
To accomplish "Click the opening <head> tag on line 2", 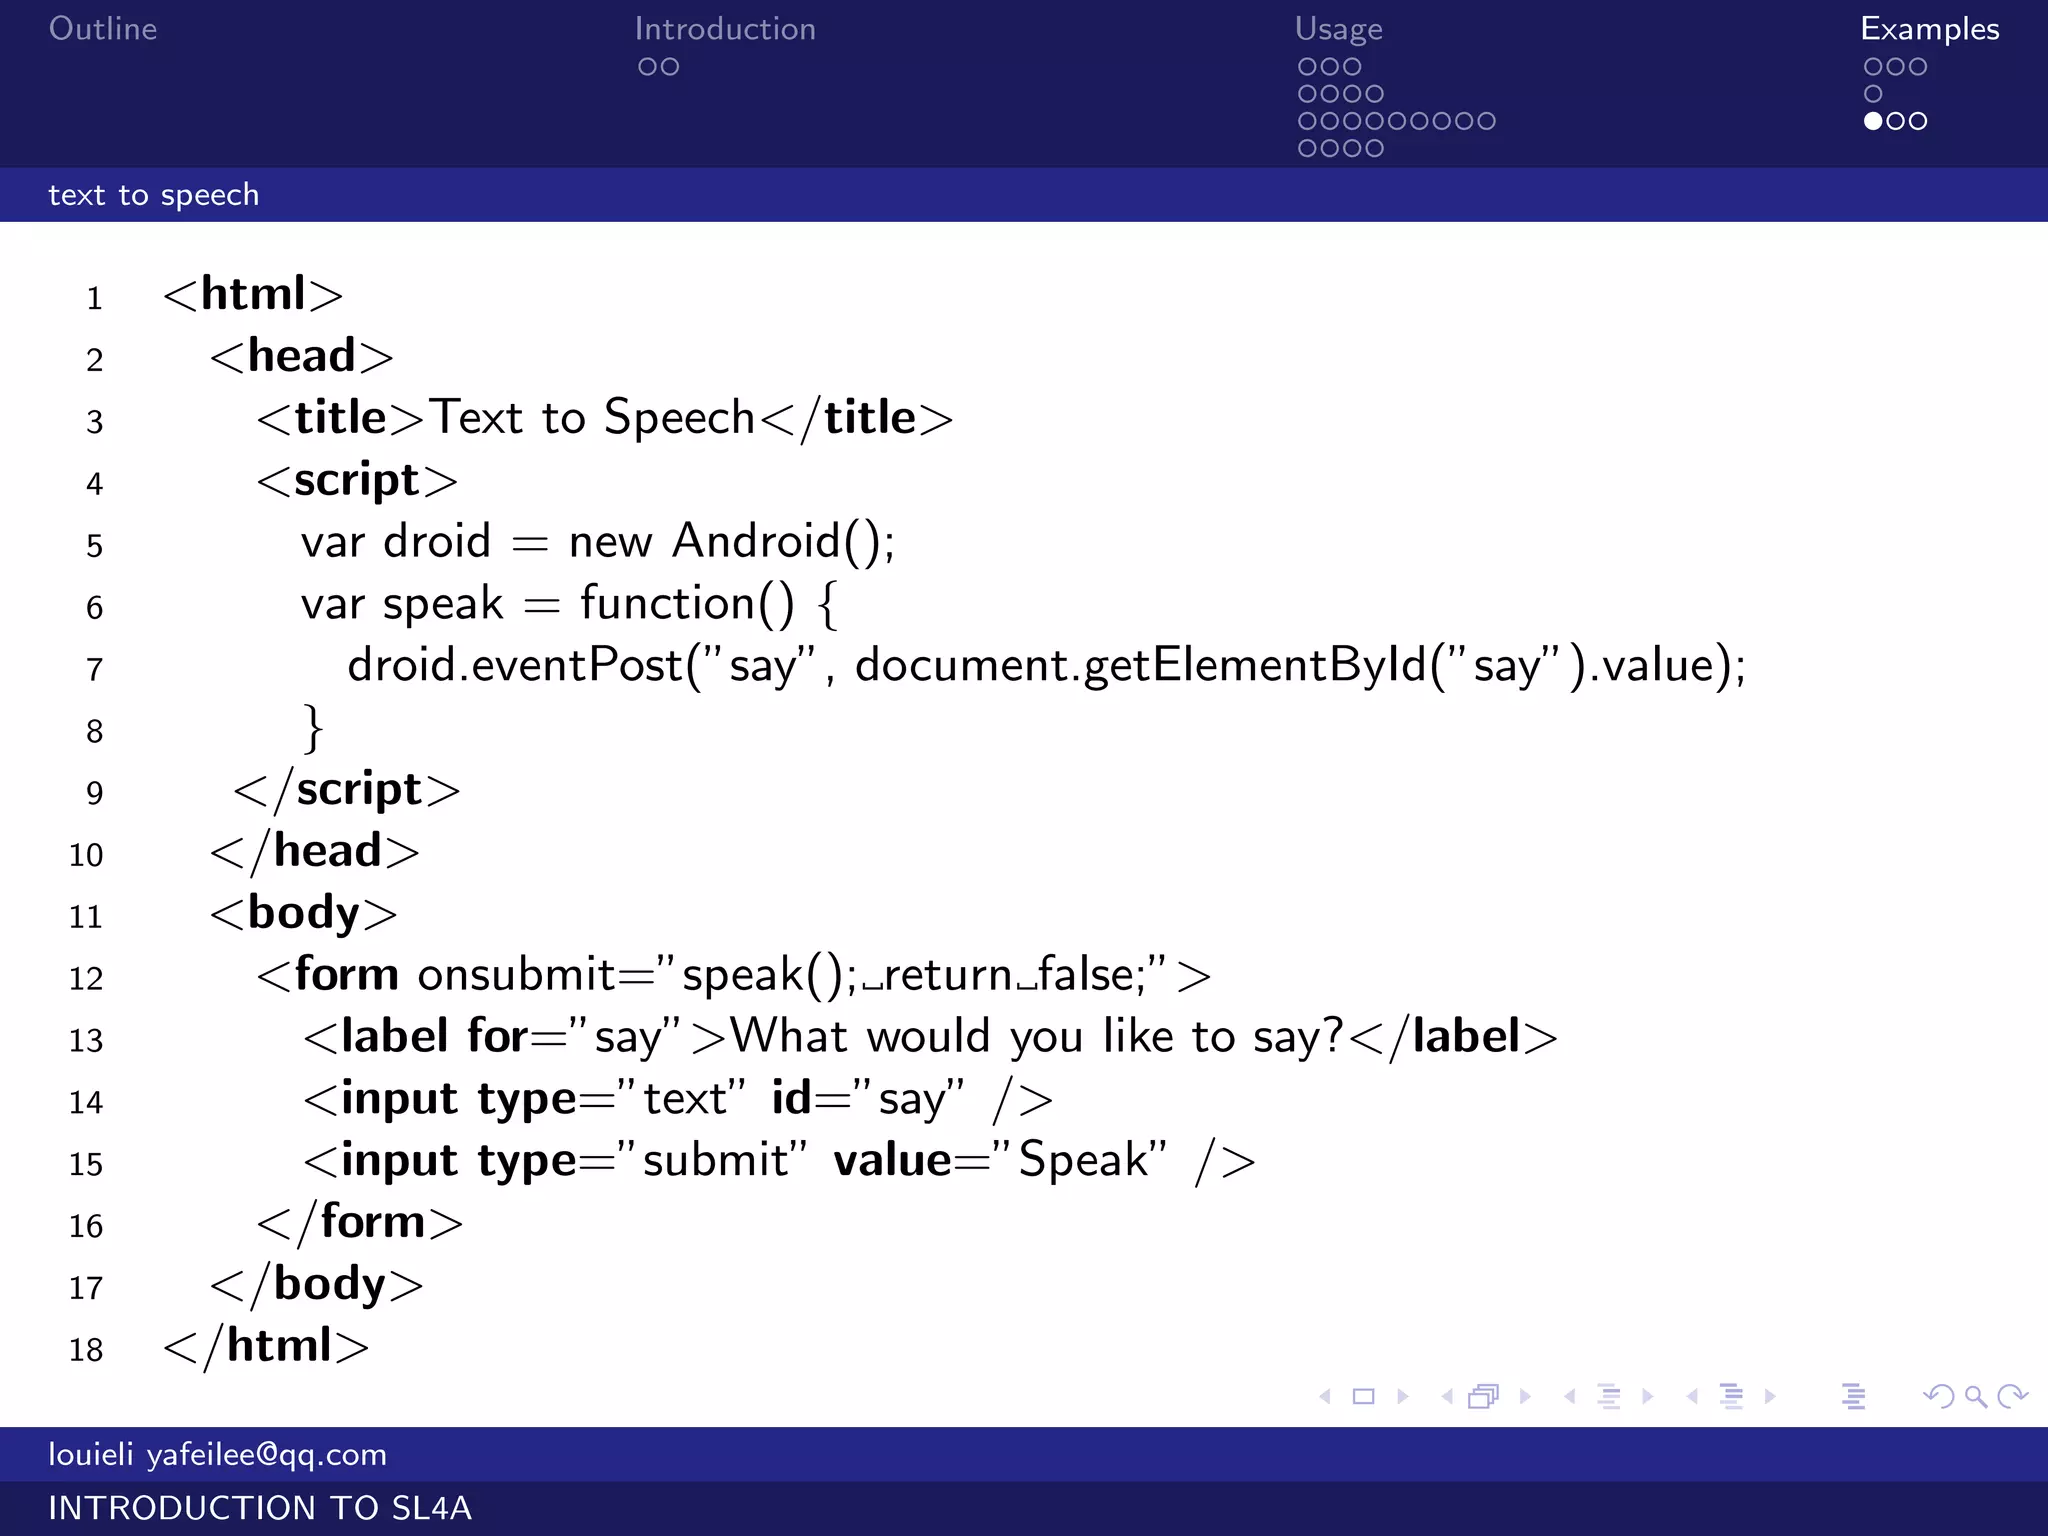I will [x=302, y=356].
